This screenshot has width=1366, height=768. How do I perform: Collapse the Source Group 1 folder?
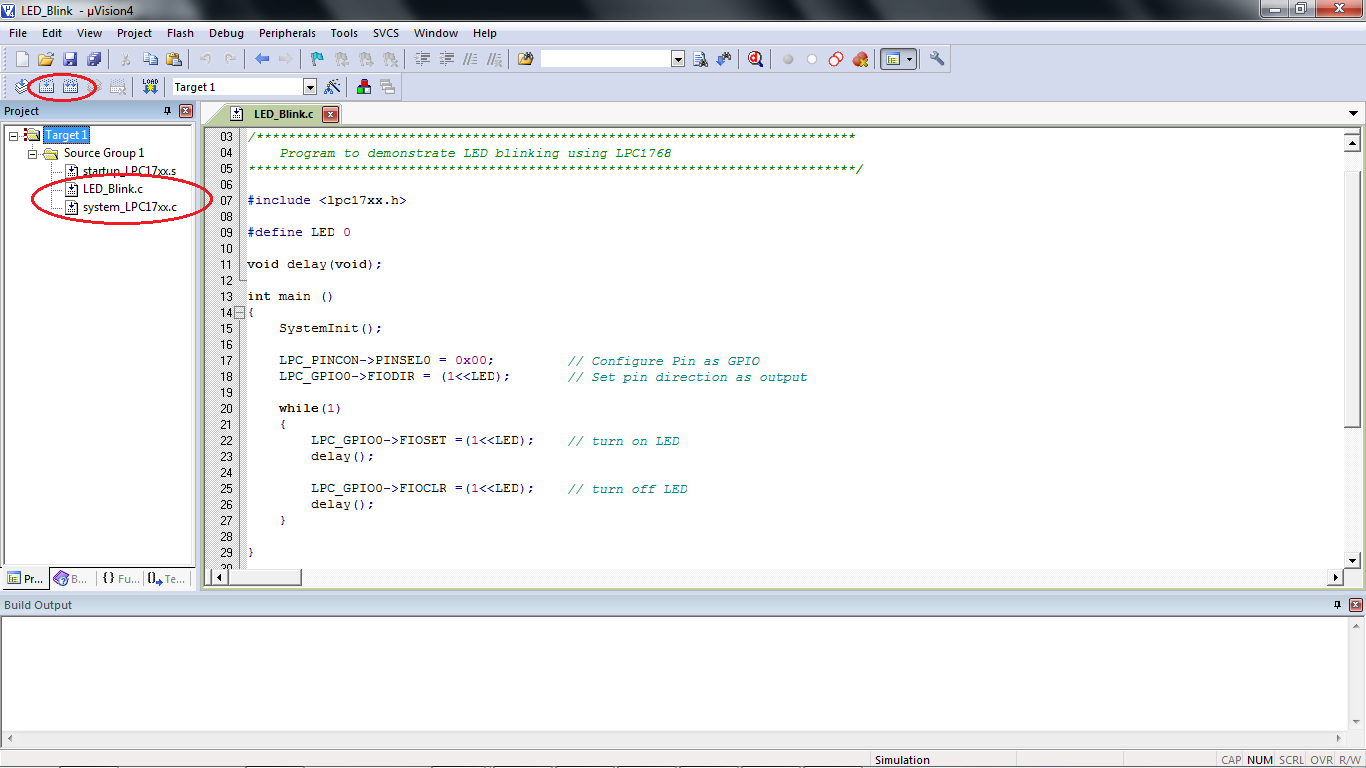[32, 153]
